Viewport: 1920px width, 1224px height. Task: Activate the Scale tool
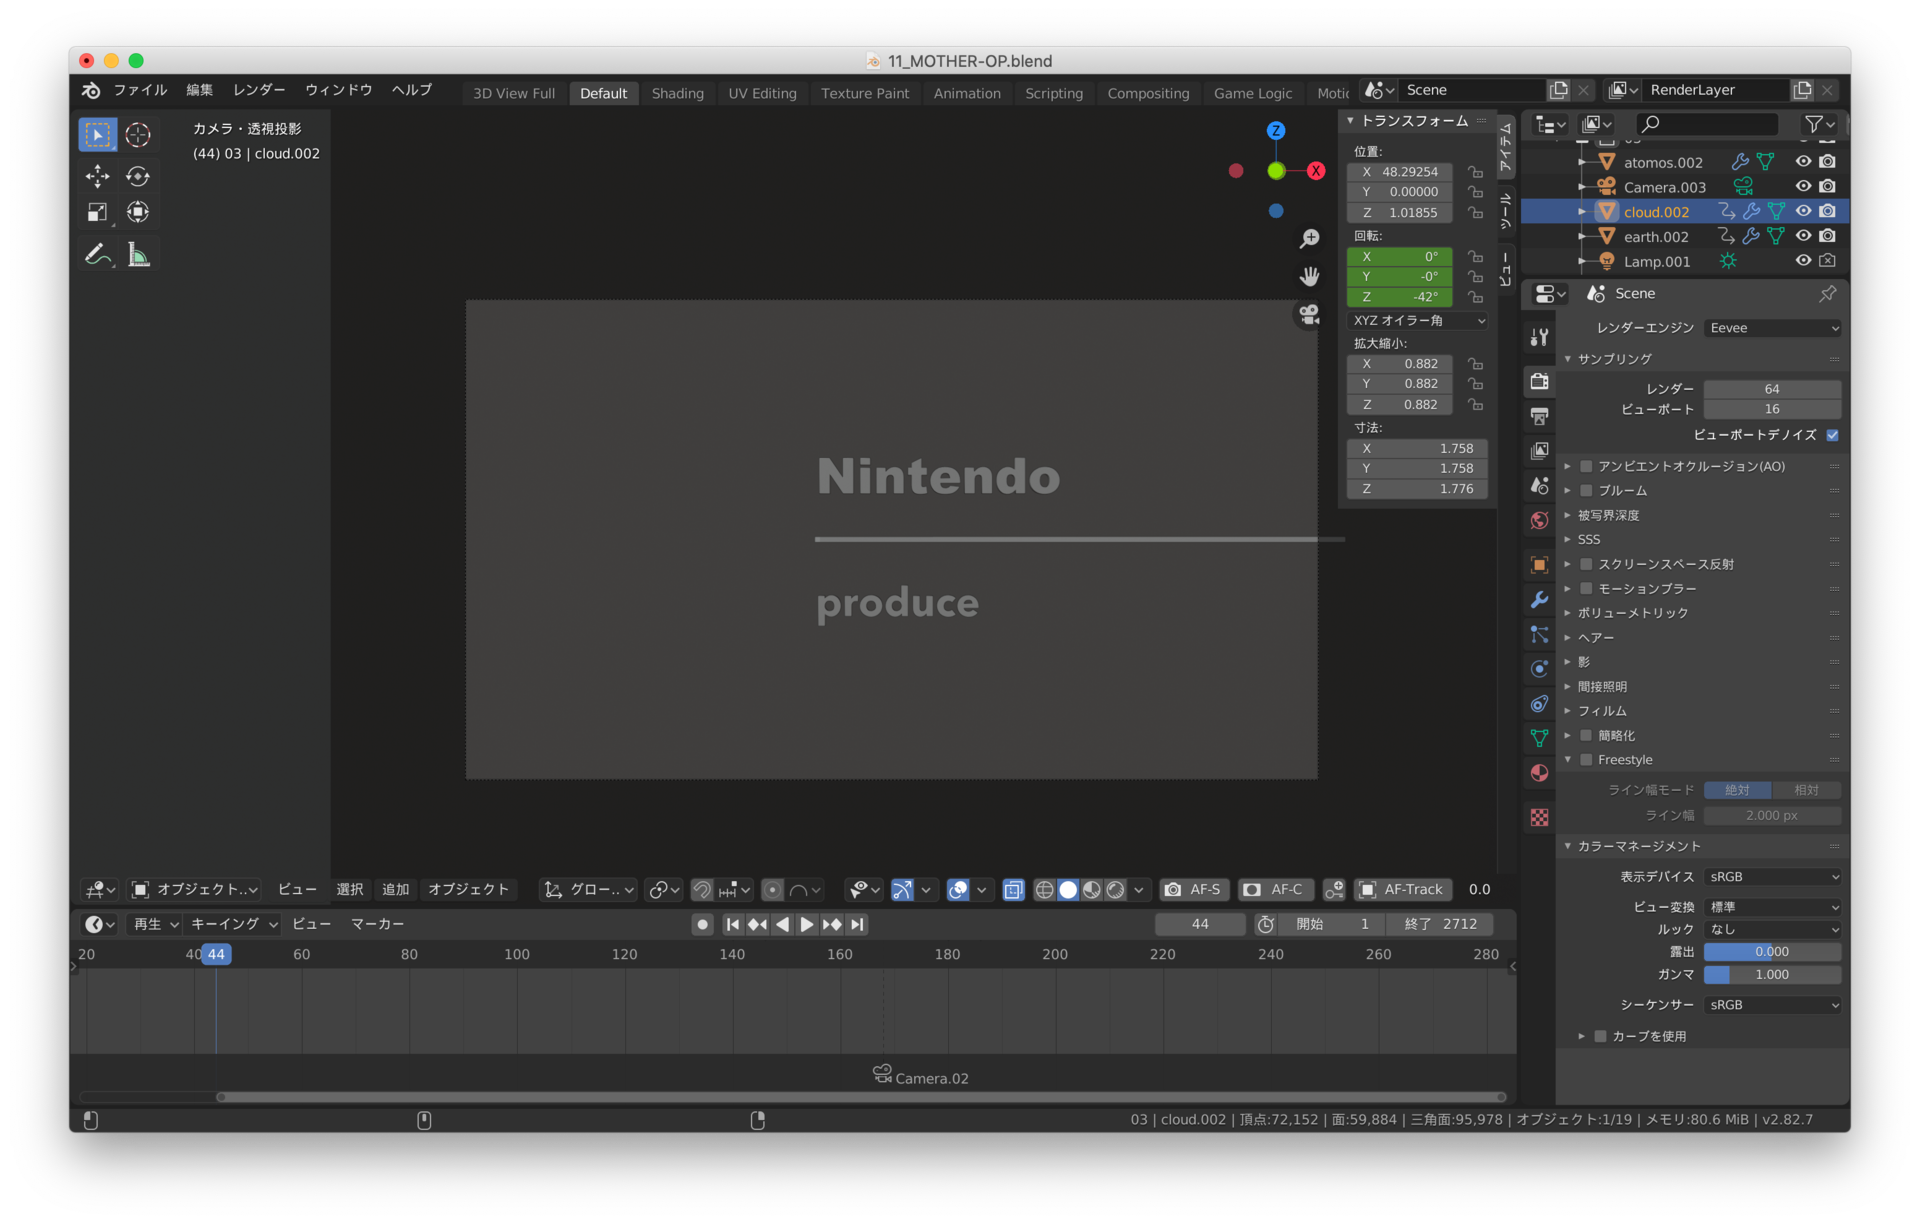[x=97, y=212]
